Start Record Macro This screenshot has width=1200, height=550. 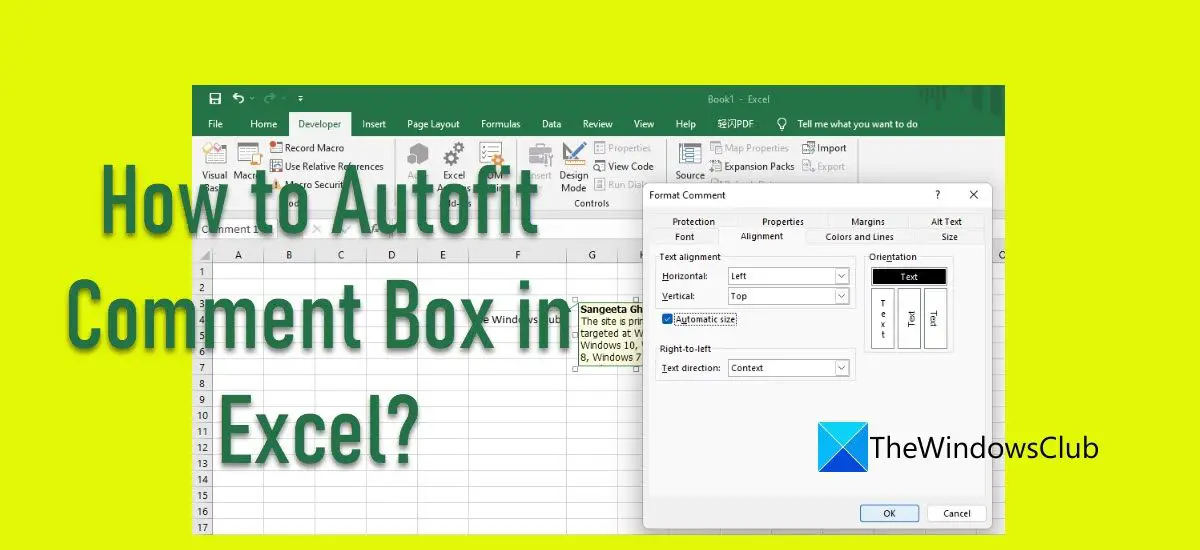[307, 148]
